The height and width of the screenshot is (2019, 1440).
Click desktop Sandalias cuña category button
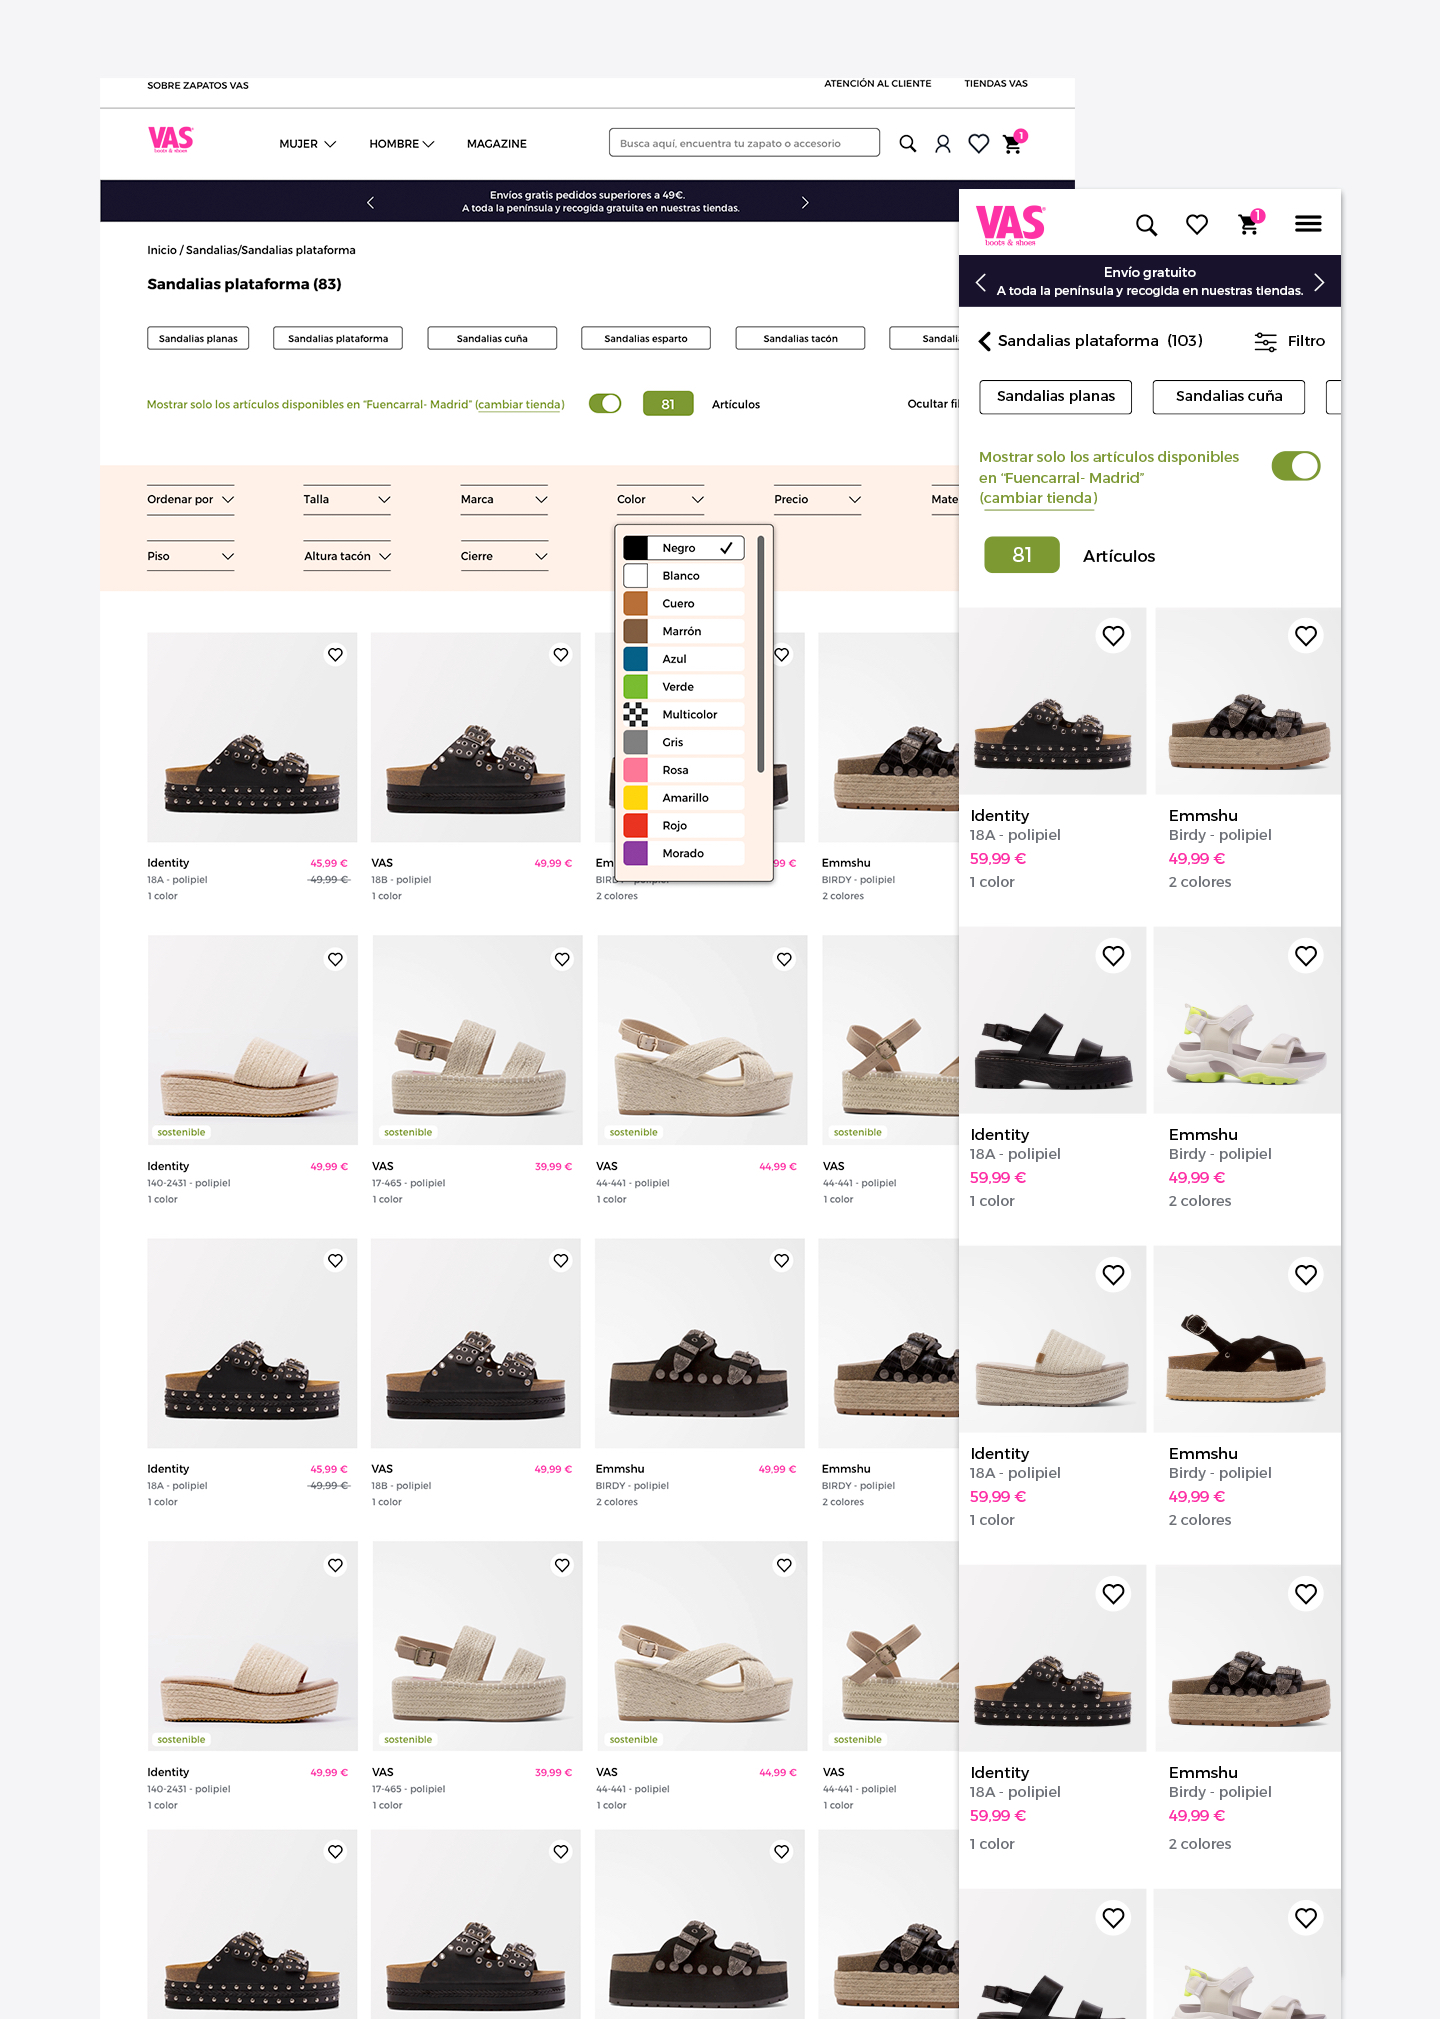coord(492,339)
